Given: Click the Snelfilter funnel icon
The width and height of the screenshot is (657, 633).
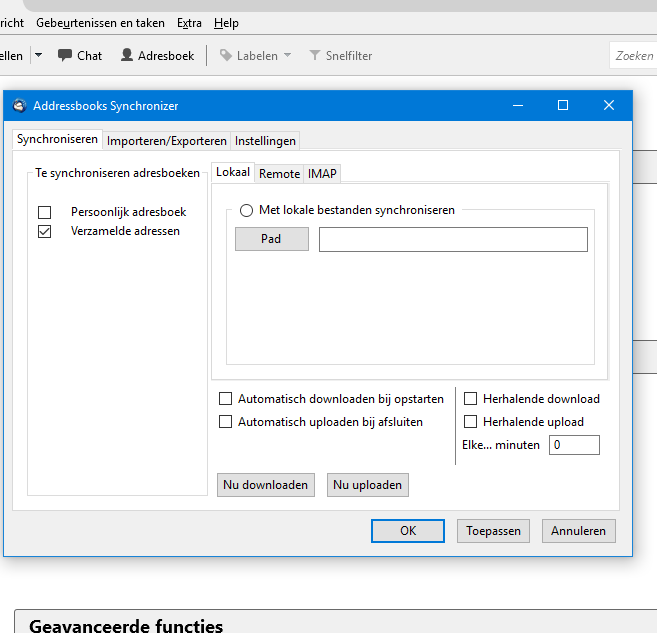Looking at the screenshot, I should (x=315, y=56).
